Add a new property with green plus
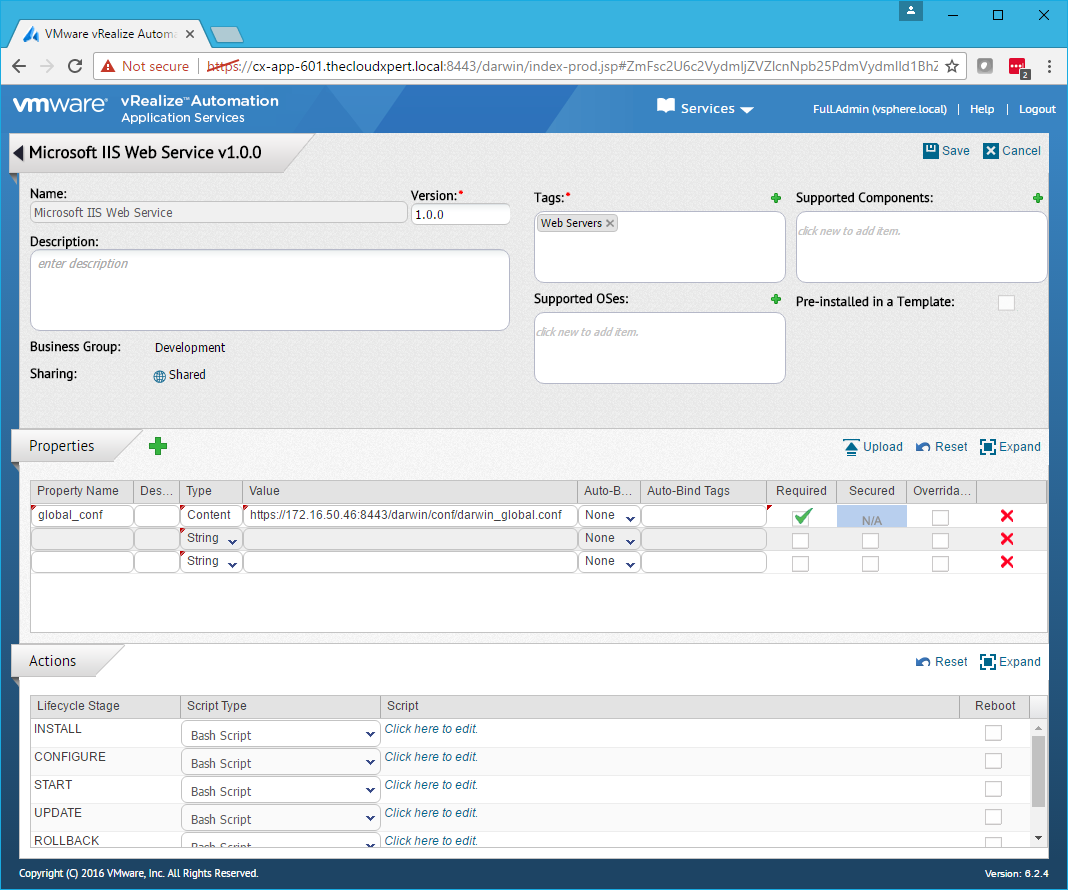The image size is (1068, 890). coord(158,446)
